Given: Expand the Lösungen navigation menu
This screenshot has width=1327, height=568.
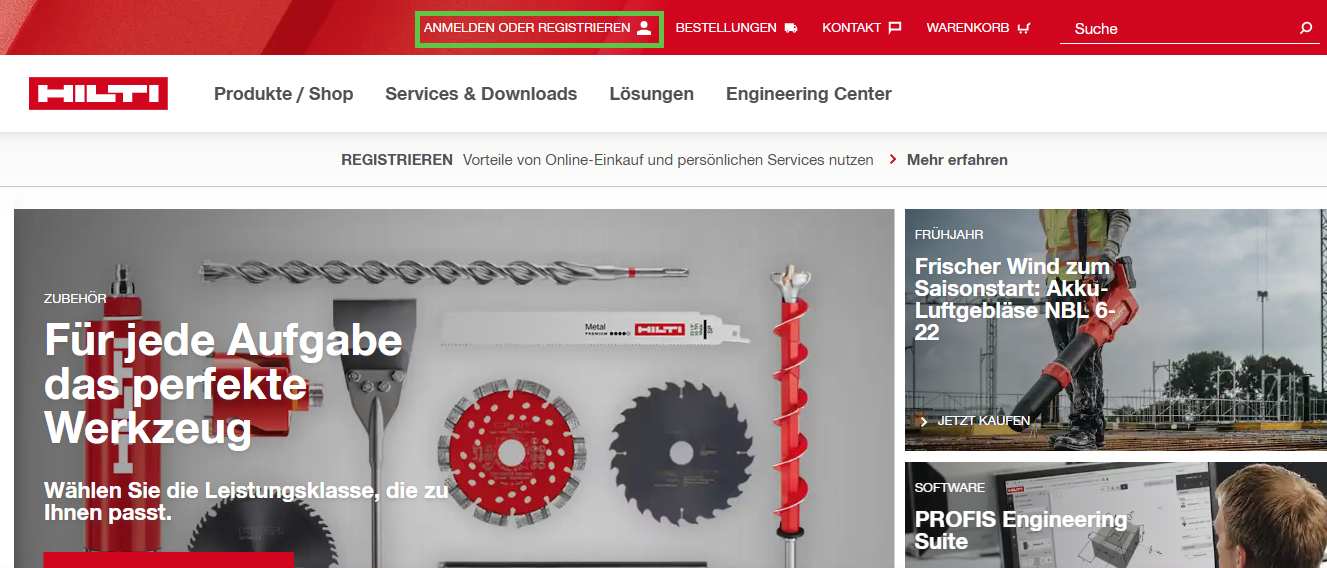Looking at the screenshot, I should [x=652, y=94].
